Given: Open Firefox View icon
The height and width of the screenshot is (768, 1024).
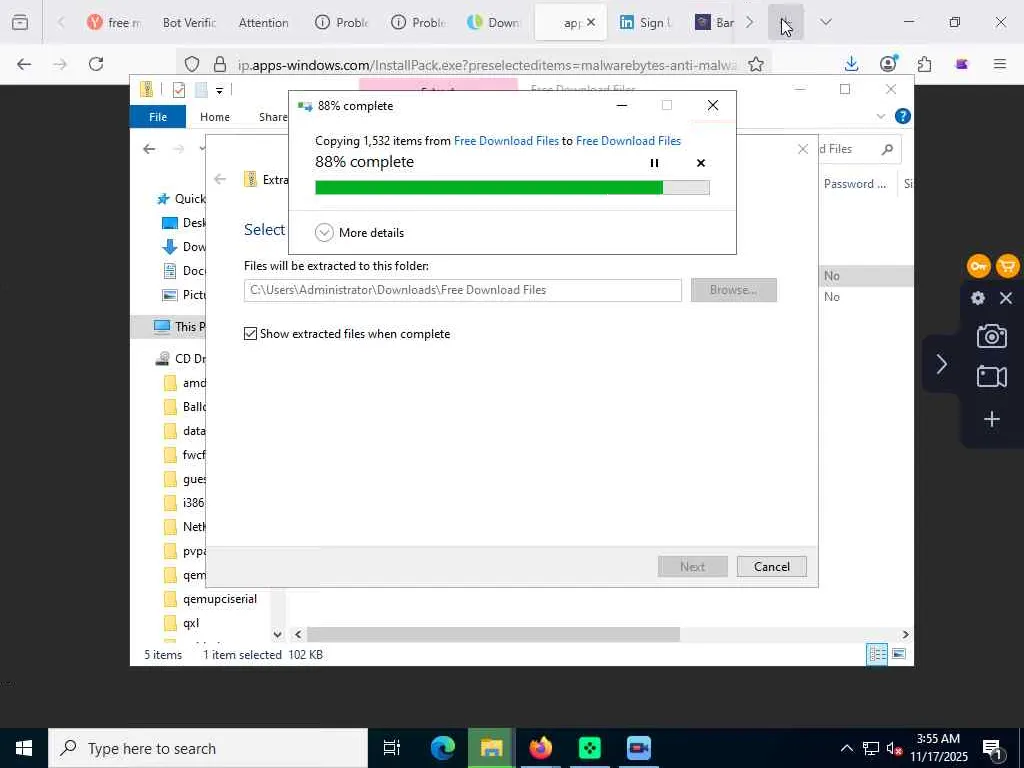Looking at the screenshot, I should coord(20,22).
